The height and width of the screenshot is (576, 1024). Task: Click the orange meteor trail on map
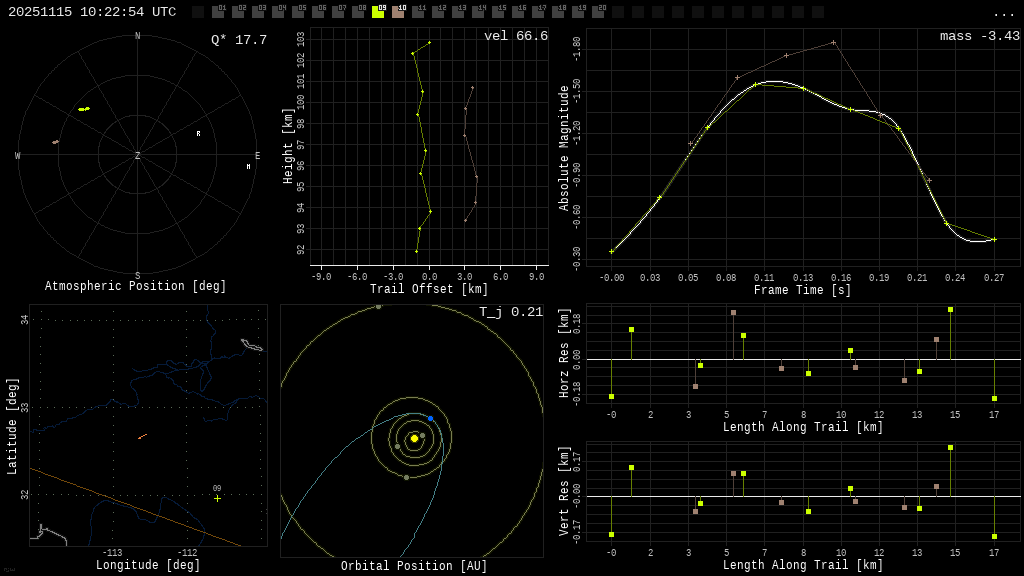[x=142, y=436]
